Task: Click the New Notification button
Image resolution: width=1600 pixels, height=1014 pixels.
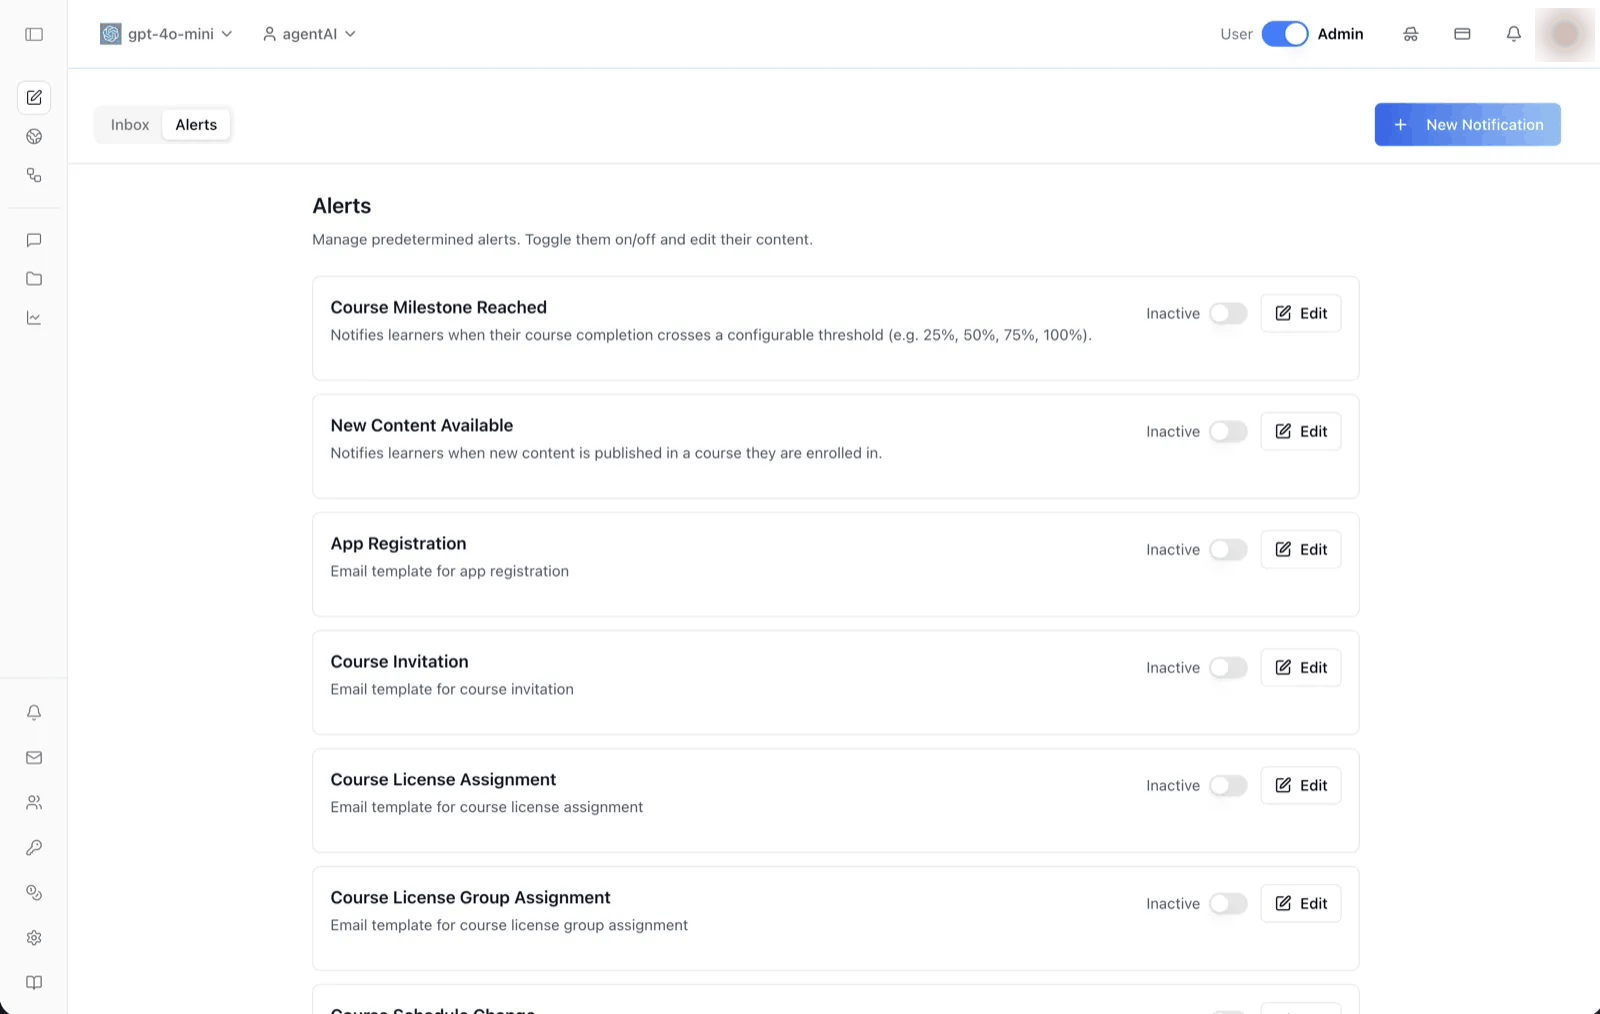Action: click(x=1467, y=125)
